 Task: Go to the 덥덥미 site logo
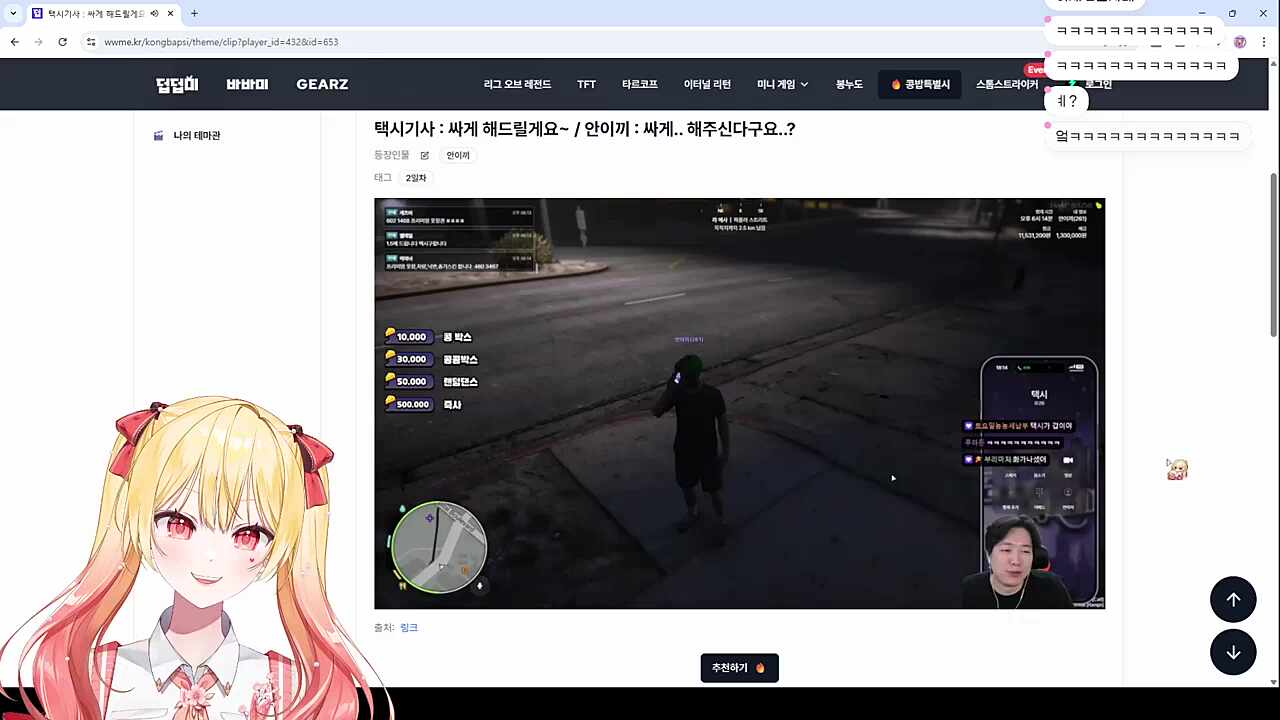177,84
